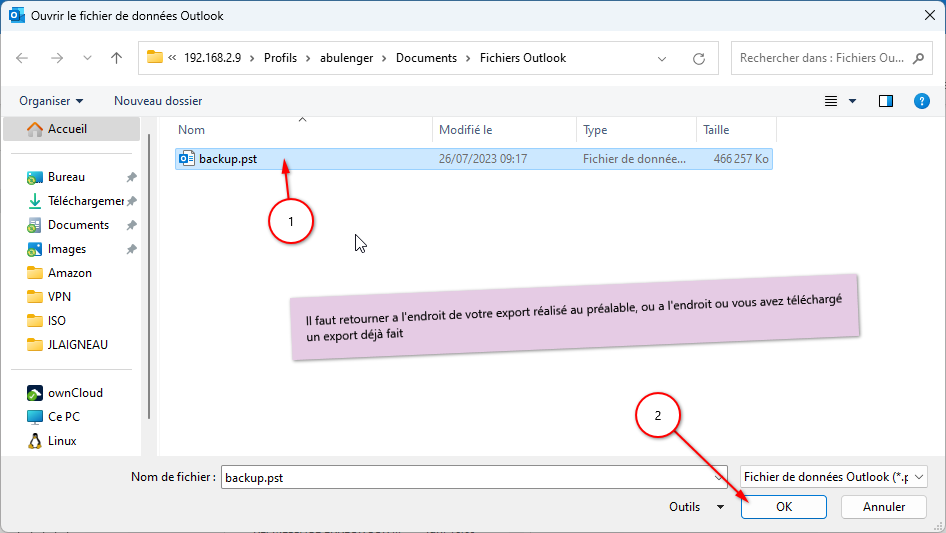Open the Organiser menu
The width and height of the screenshot is (946, 533).
pos(51,101)
